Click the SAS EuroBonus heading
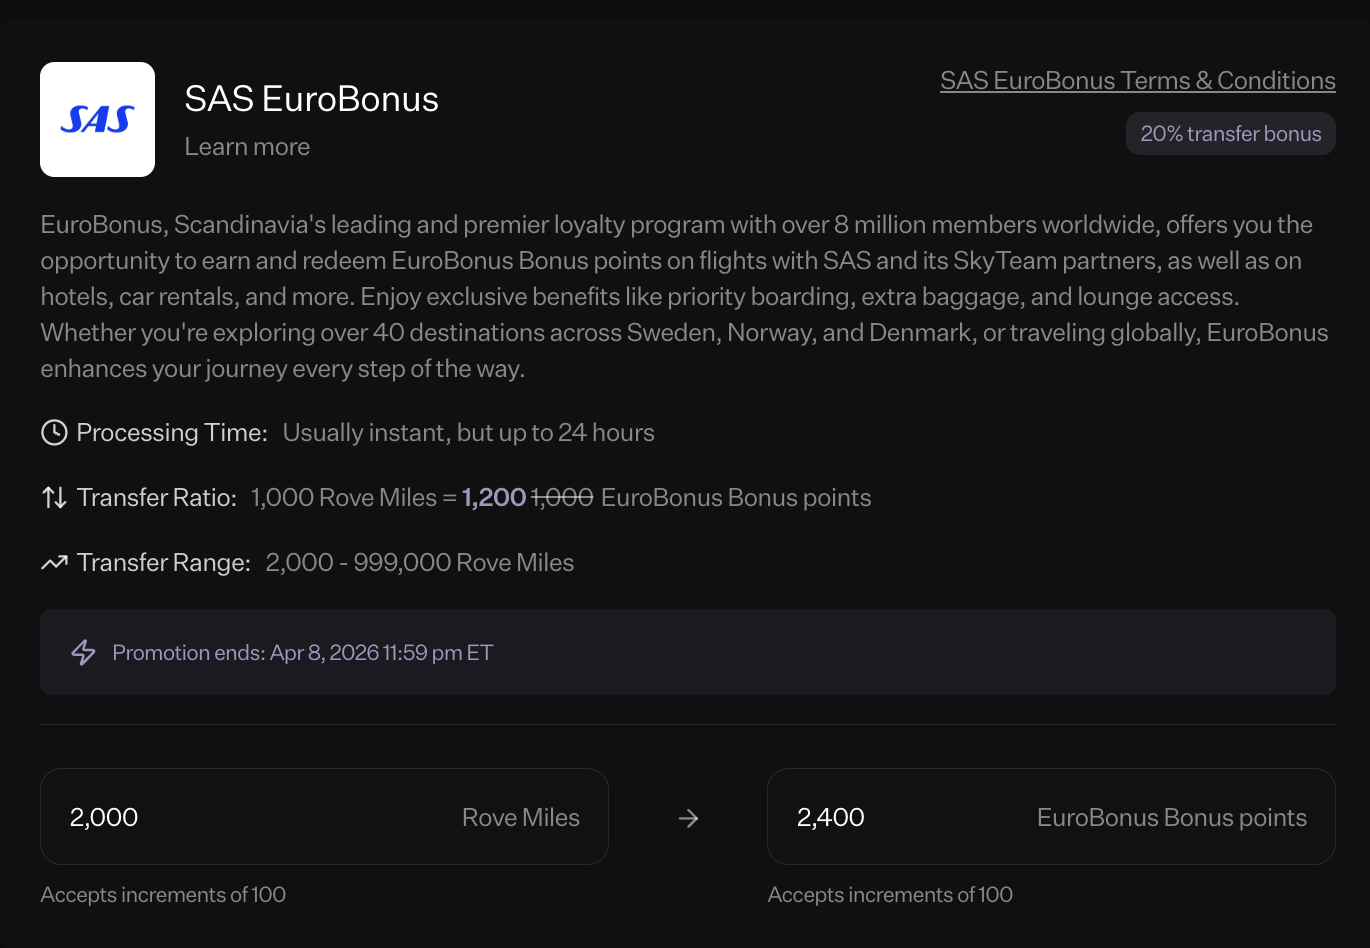The image size is (1370, 948). pos(311,98)
